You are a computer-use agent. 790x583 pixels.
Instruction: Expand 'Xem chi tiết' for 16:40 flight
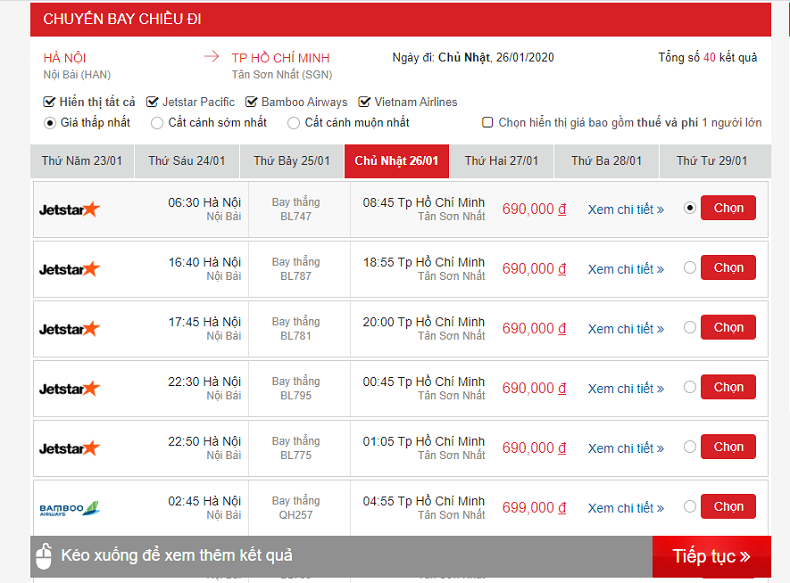(626, 270)
